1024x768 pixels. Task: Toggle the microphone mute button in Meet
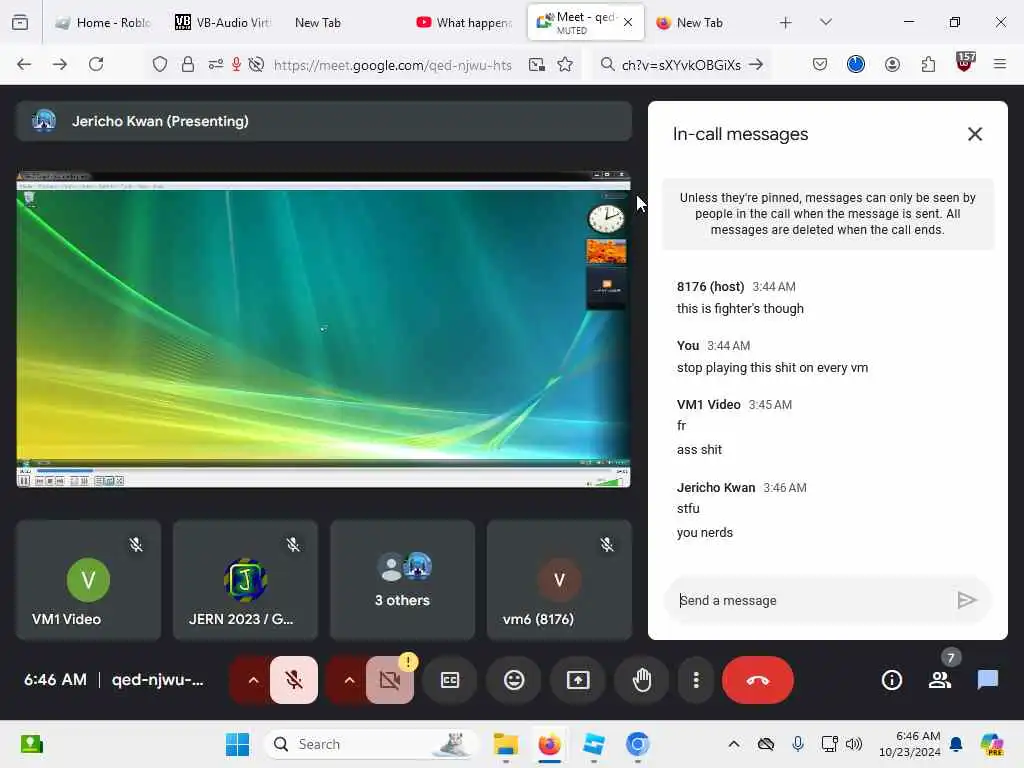point(294,680)
